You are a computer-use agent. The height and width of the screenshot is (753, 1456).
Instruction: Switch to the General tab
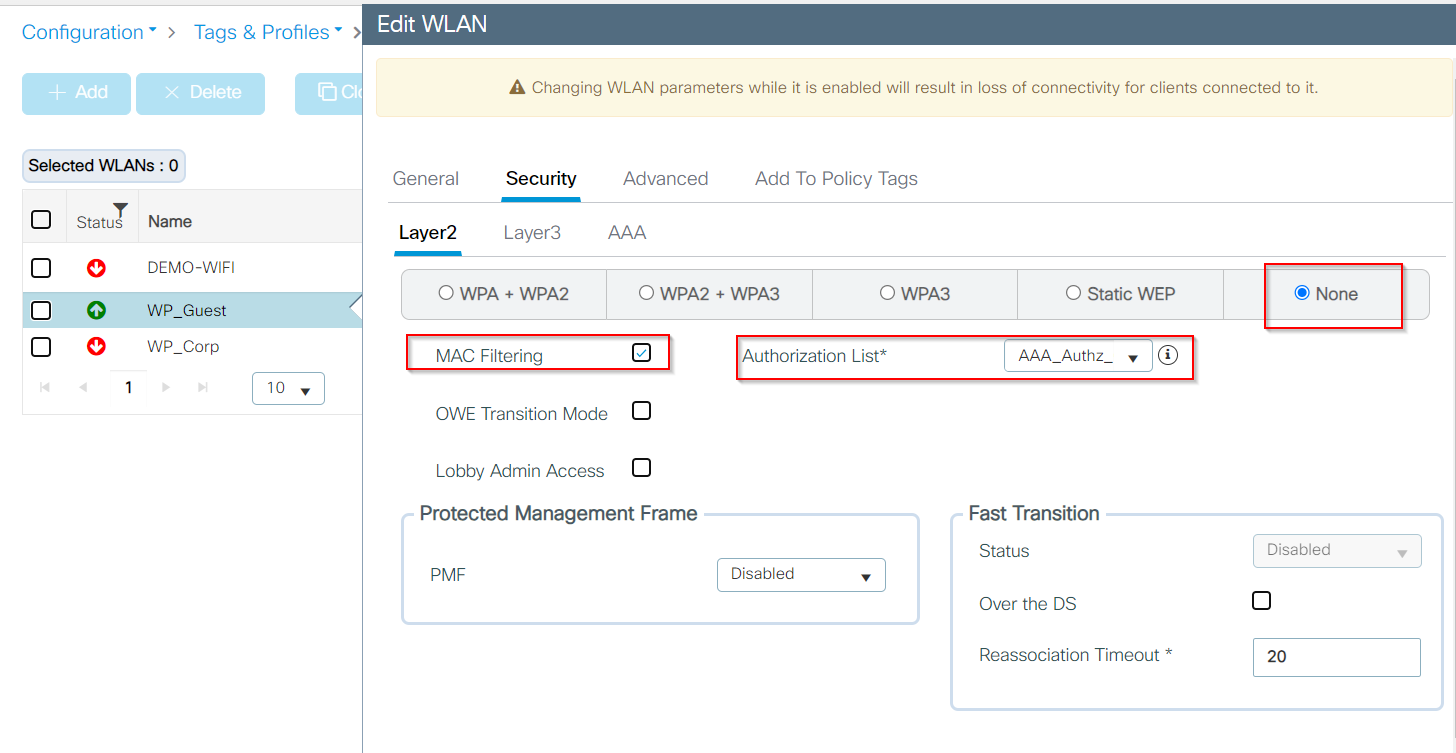(426, 179)
